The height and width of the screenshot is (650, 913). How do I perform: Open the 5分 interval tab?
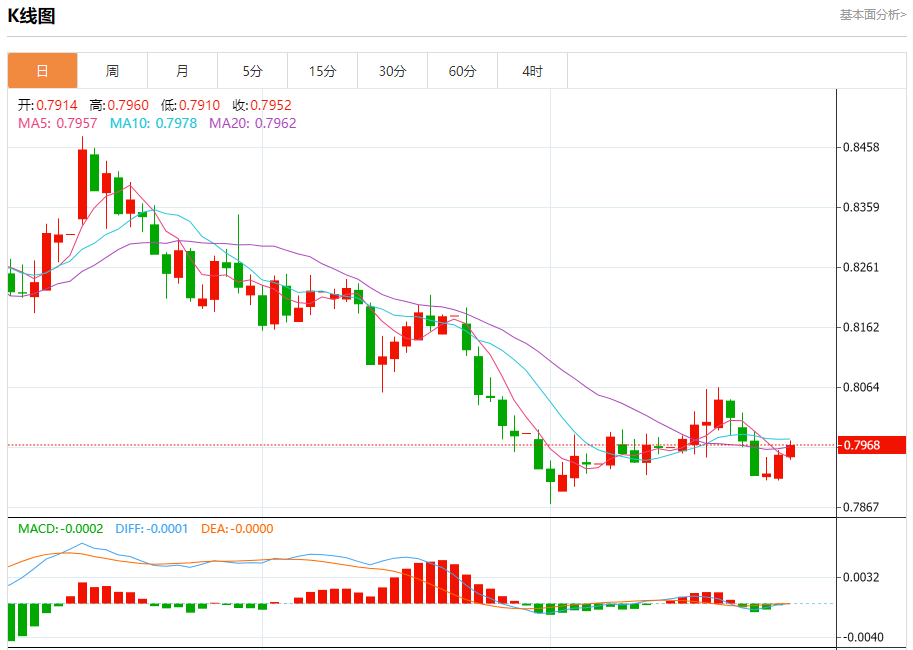pyautogui.click(x=252, y=71)
